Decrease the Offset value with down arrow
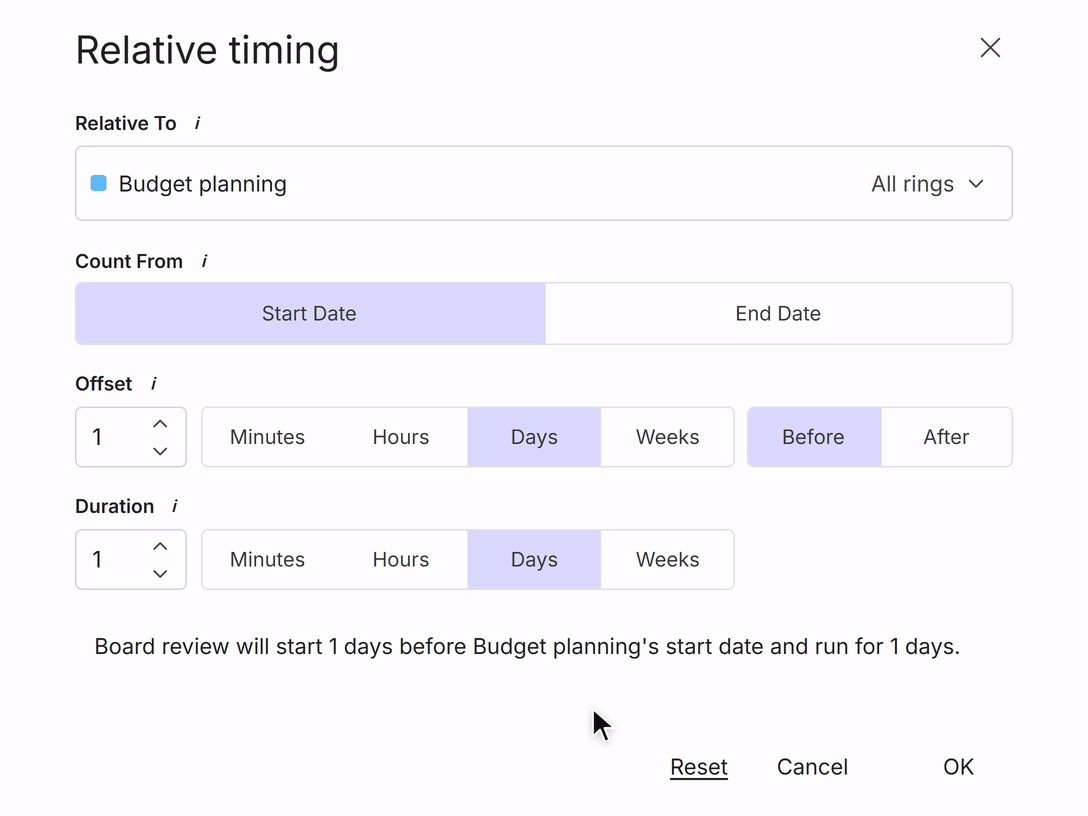This screenshot has height=816, width=1088. 160,451
